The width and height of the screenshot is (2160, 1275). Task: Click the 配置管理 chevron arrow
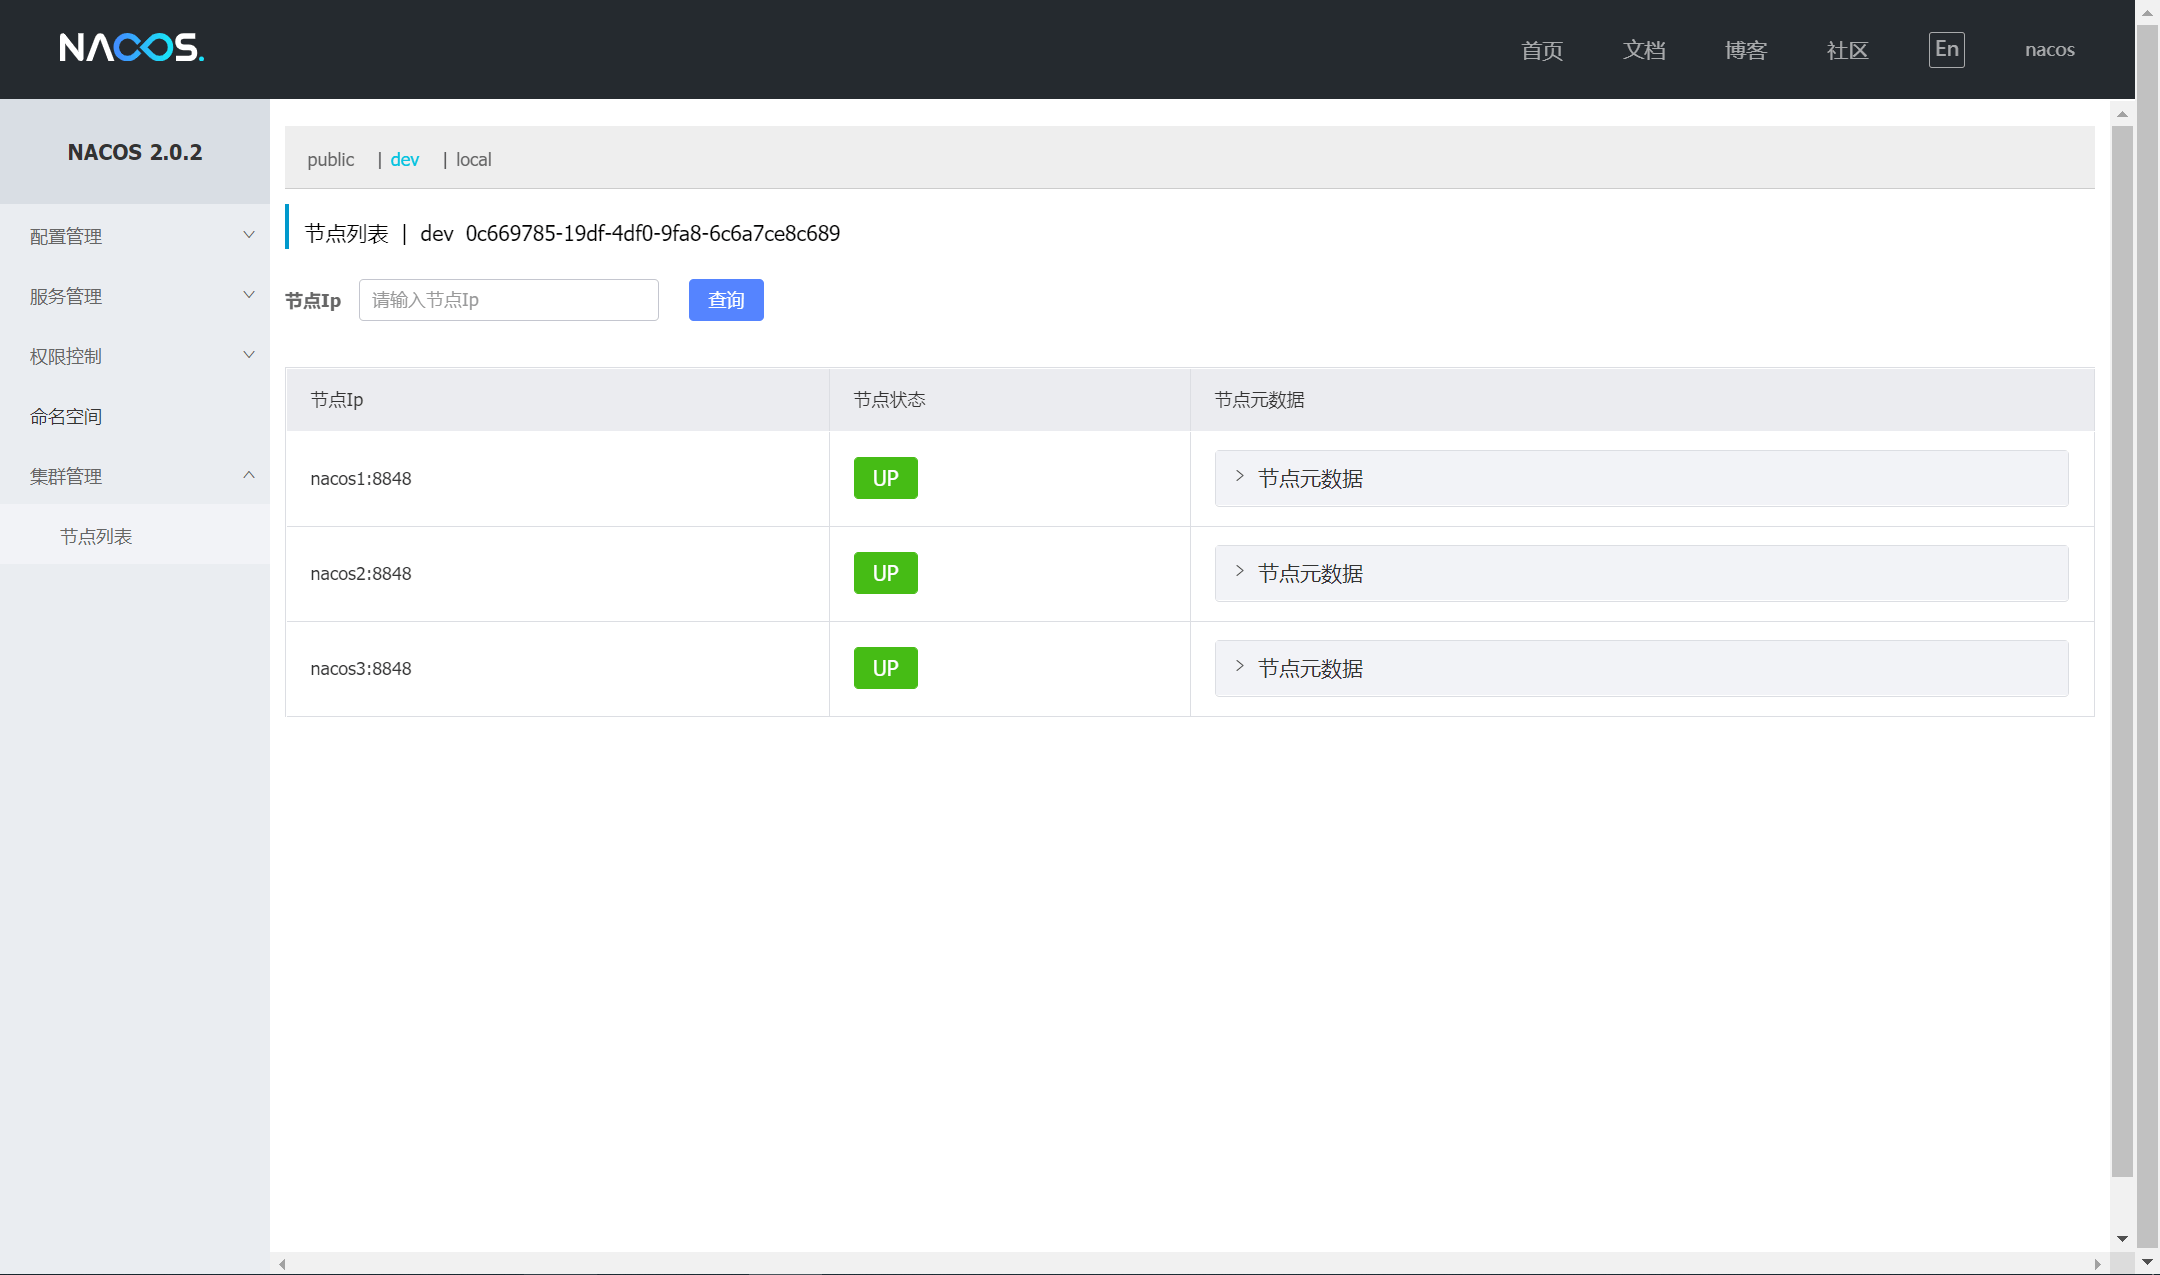(x=249, y=235)
